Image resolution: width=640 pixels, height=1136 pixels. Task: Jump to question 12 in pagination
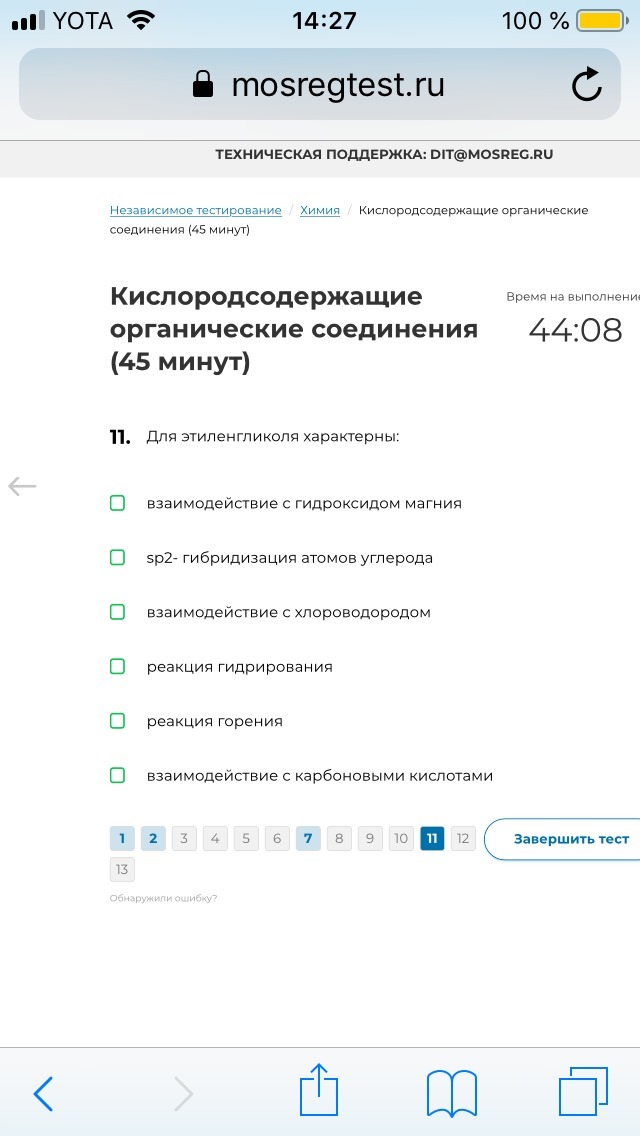click(x=463, y=838)
